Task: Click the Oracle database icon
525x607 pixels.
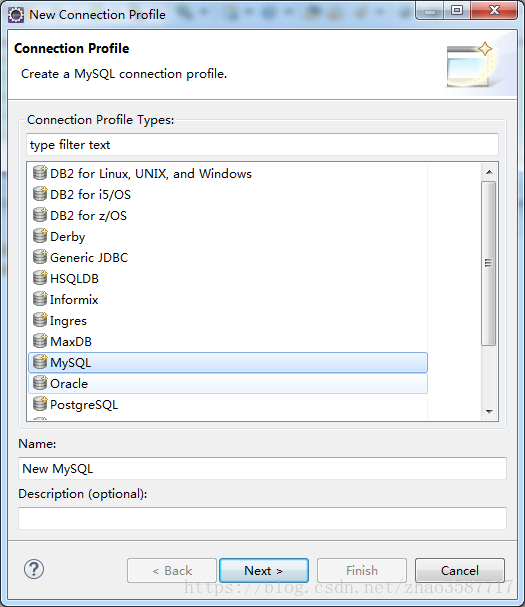Action: pyautogui.click(x=40, y=382)
